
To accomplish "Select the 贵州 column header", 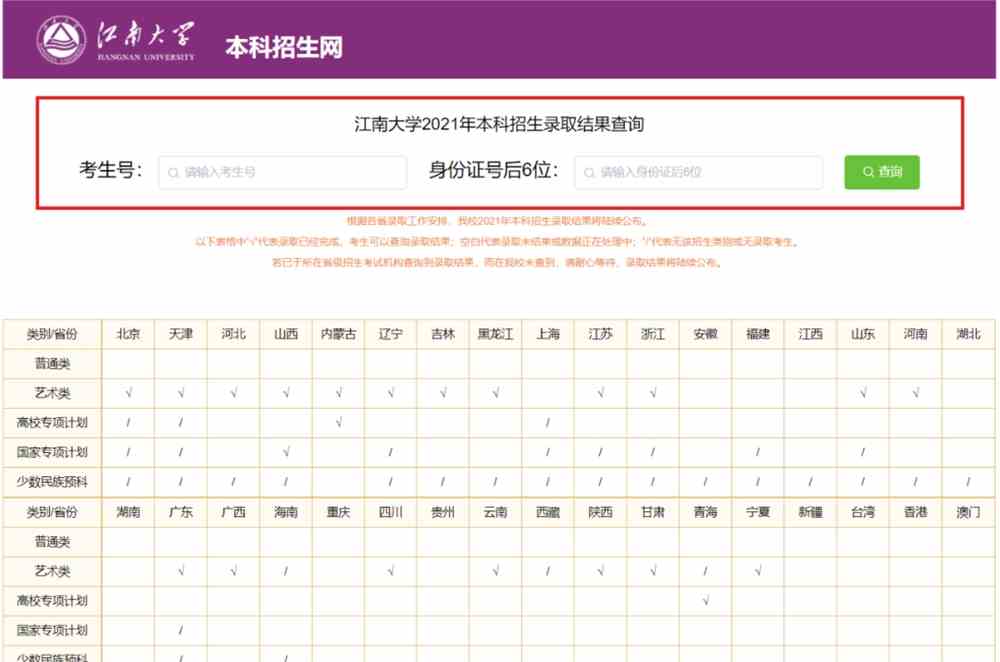I will 443,511.
